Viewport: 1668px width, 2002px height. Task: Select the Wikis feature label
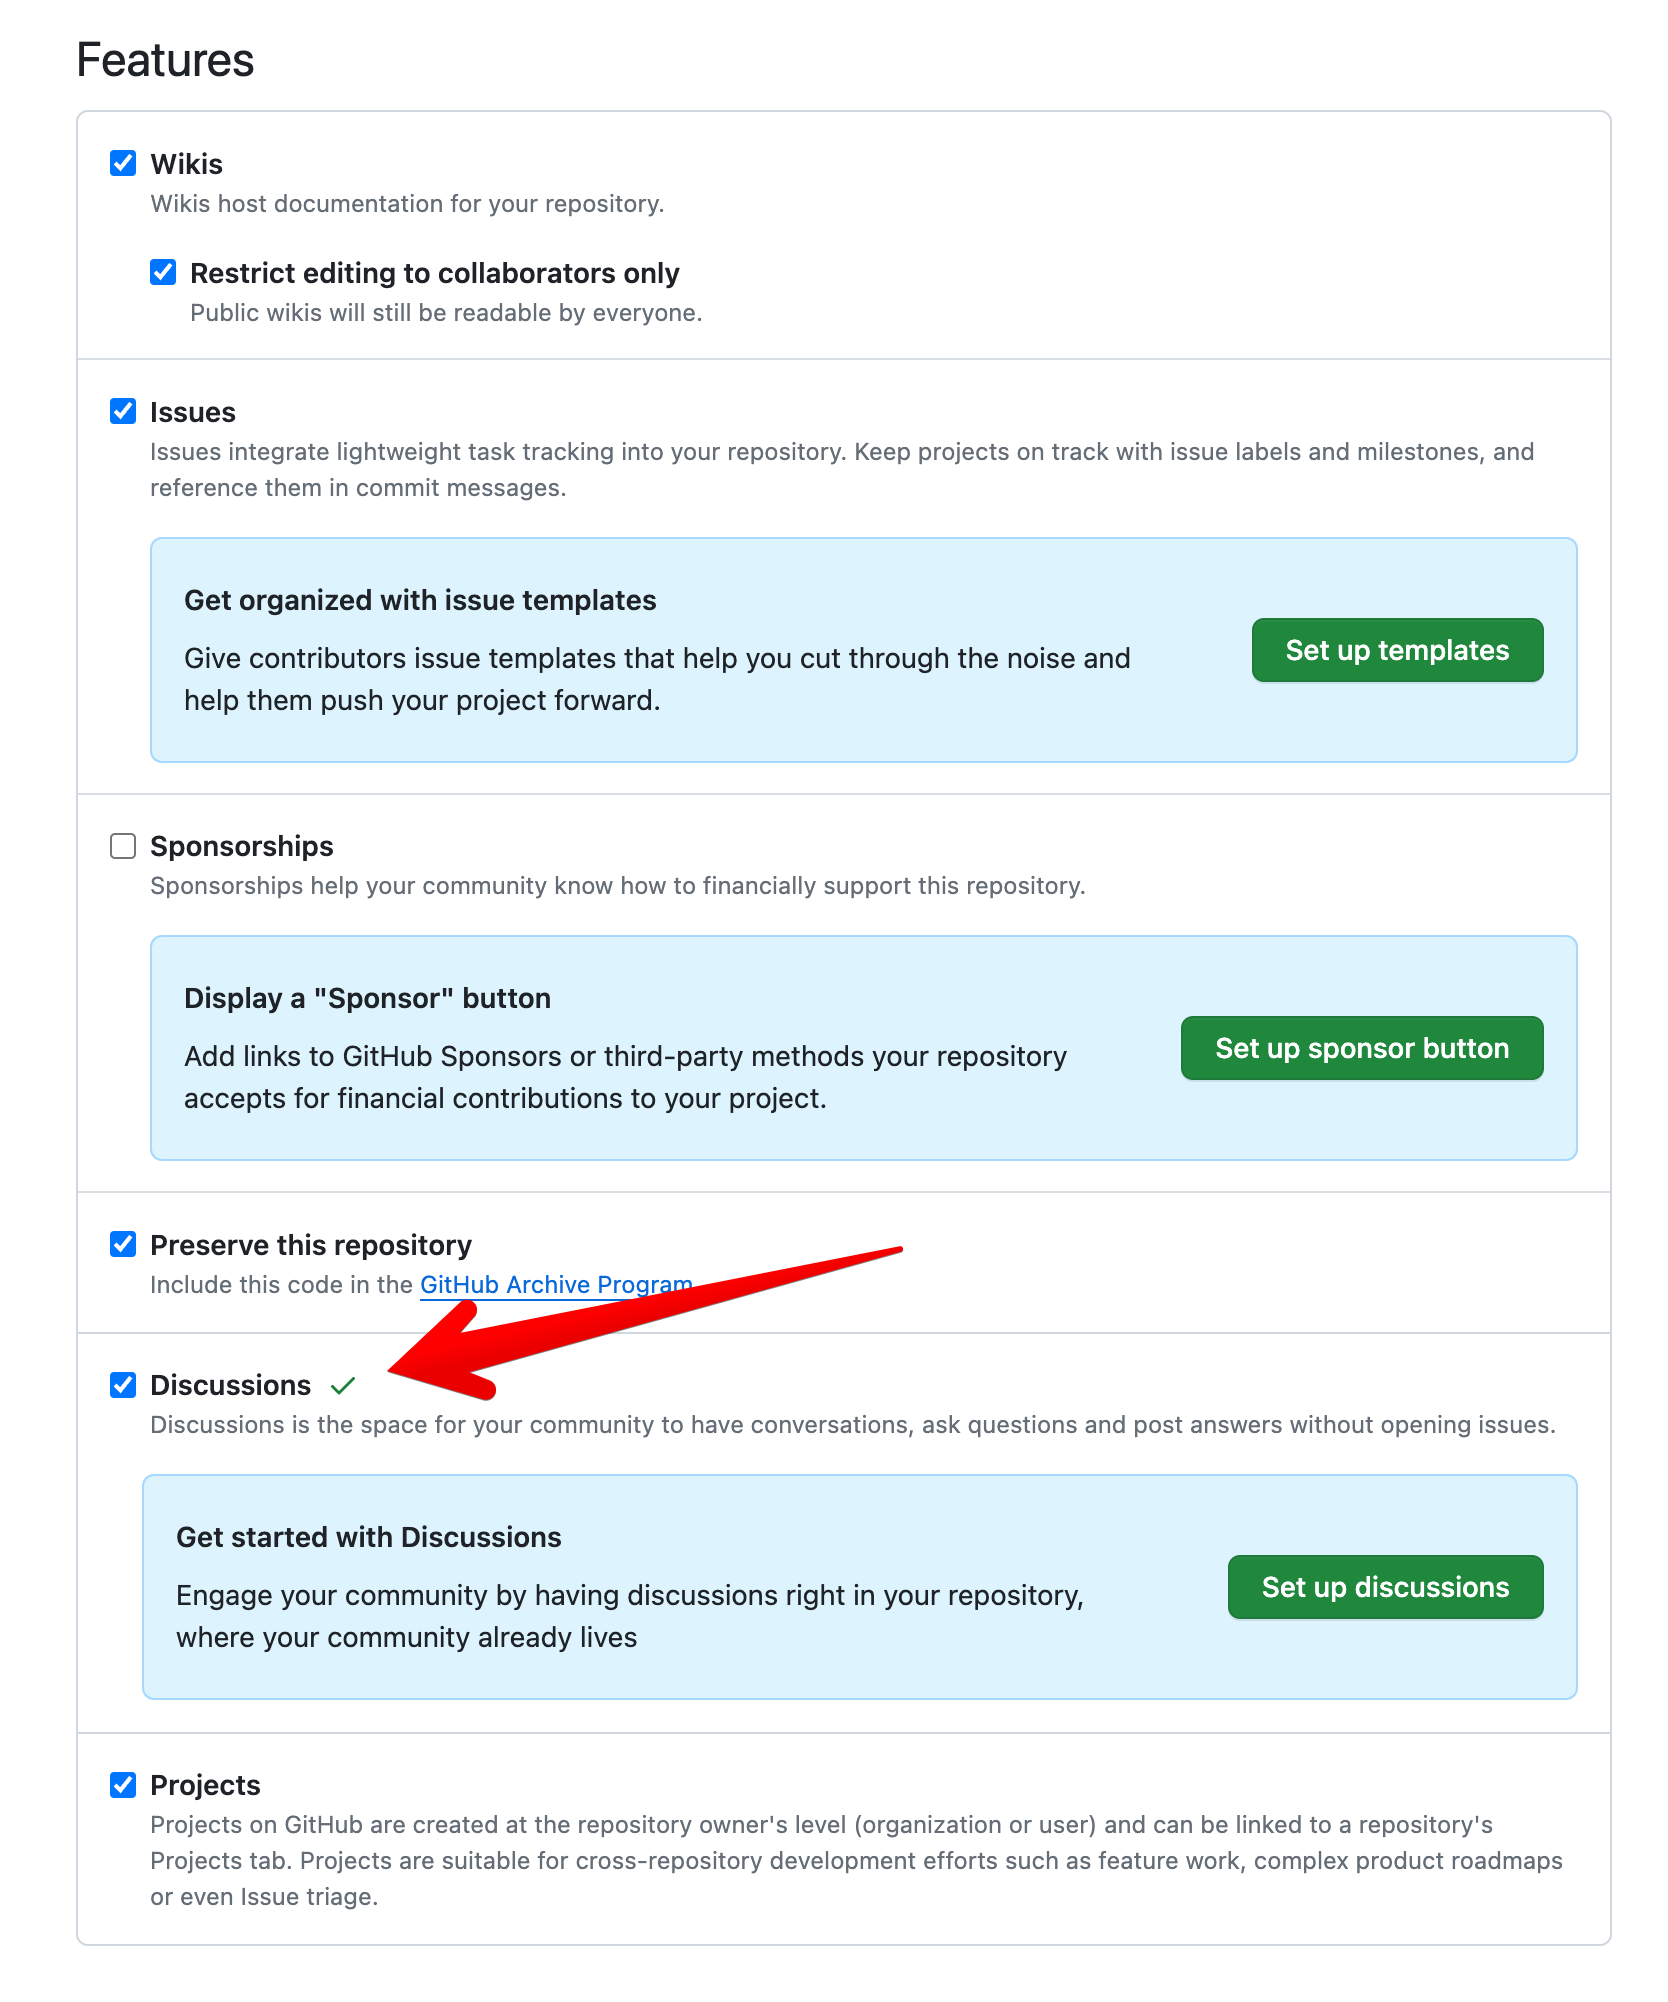click(186, 164)
